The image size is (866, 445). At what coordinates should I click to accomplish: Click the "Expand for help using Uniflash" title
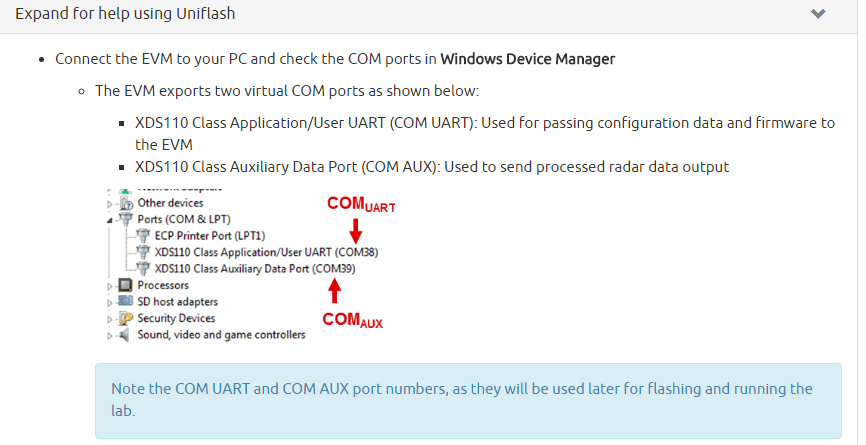(x=125, y=15)
